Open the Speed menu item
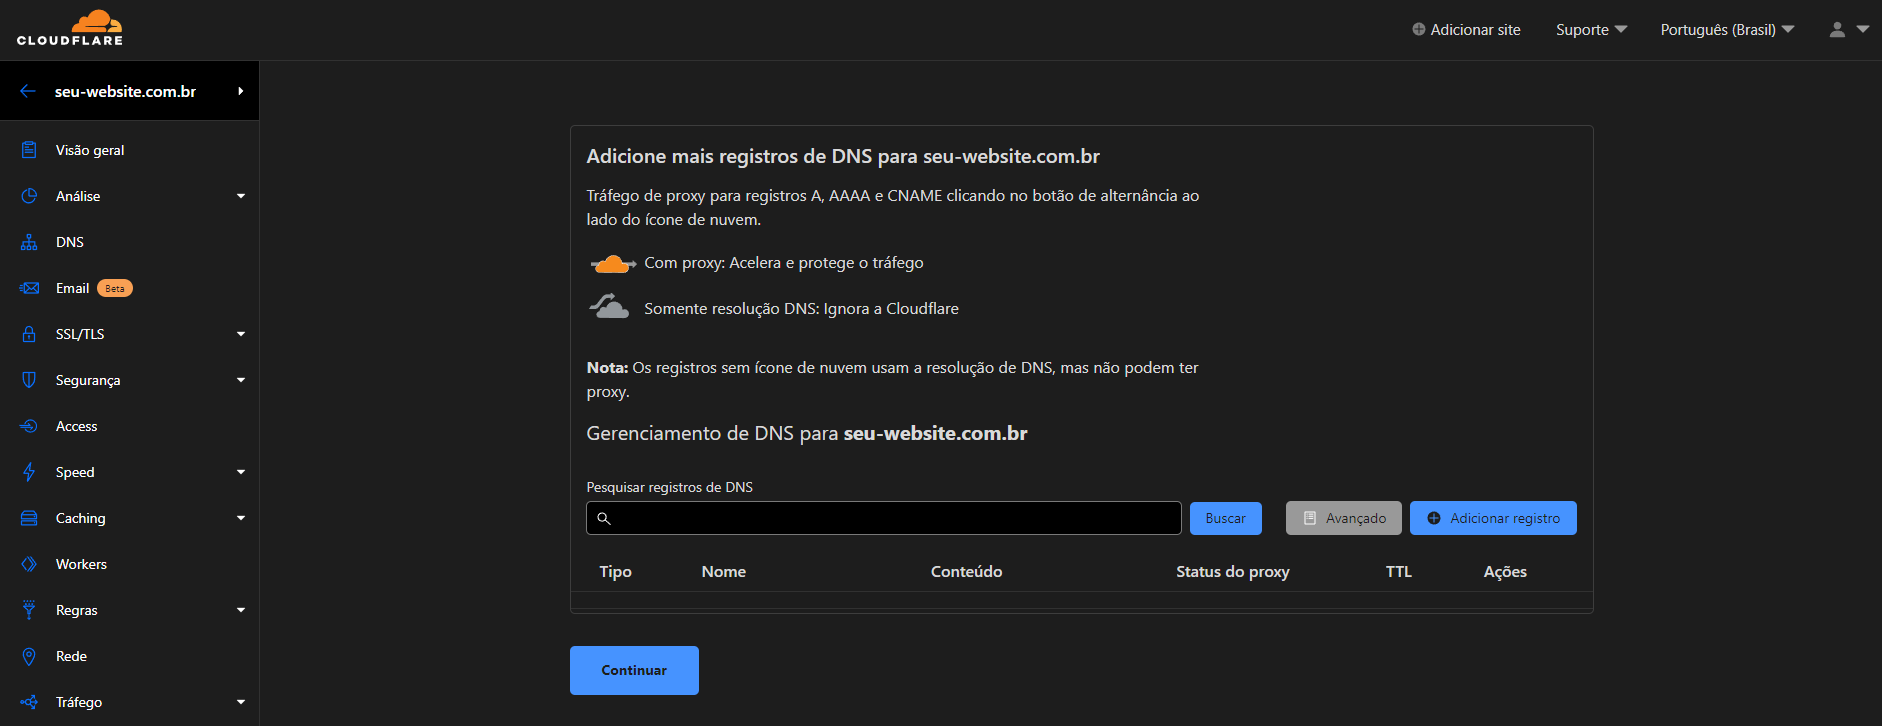Image resolution: width=1882 pixels, height=726 pixels. 75,472
